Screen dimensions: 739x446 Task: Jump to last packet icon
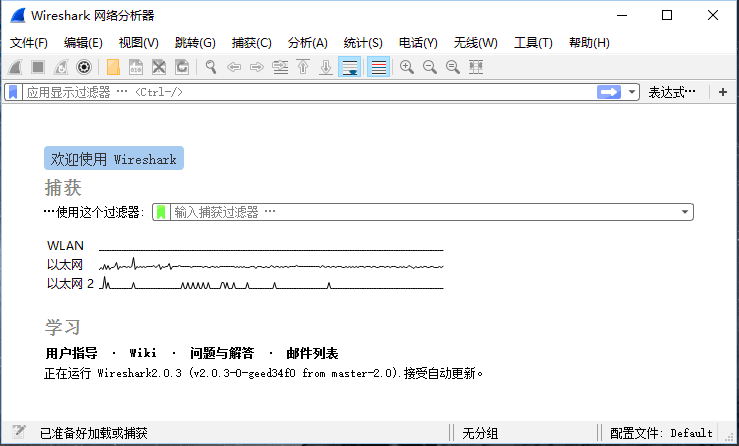click(326, 67)
